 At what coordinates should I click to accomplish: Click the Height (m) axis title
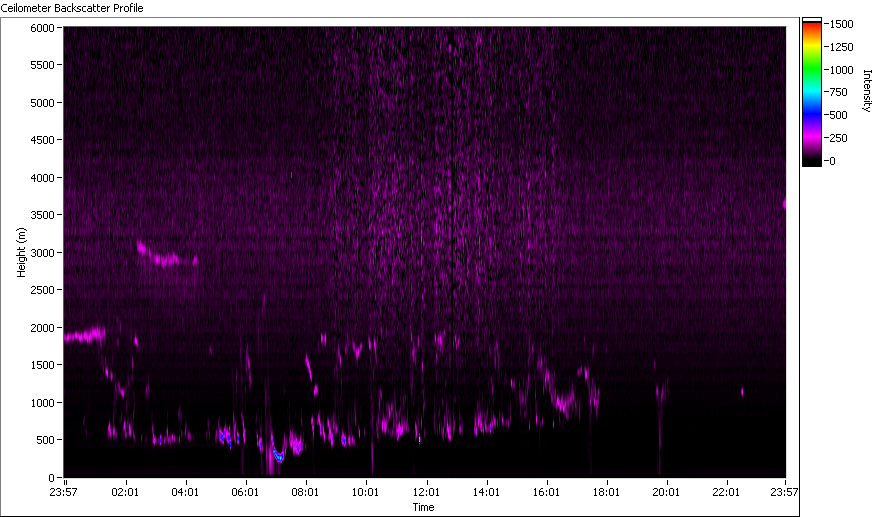pyautogui.click(x=21, y=252)
